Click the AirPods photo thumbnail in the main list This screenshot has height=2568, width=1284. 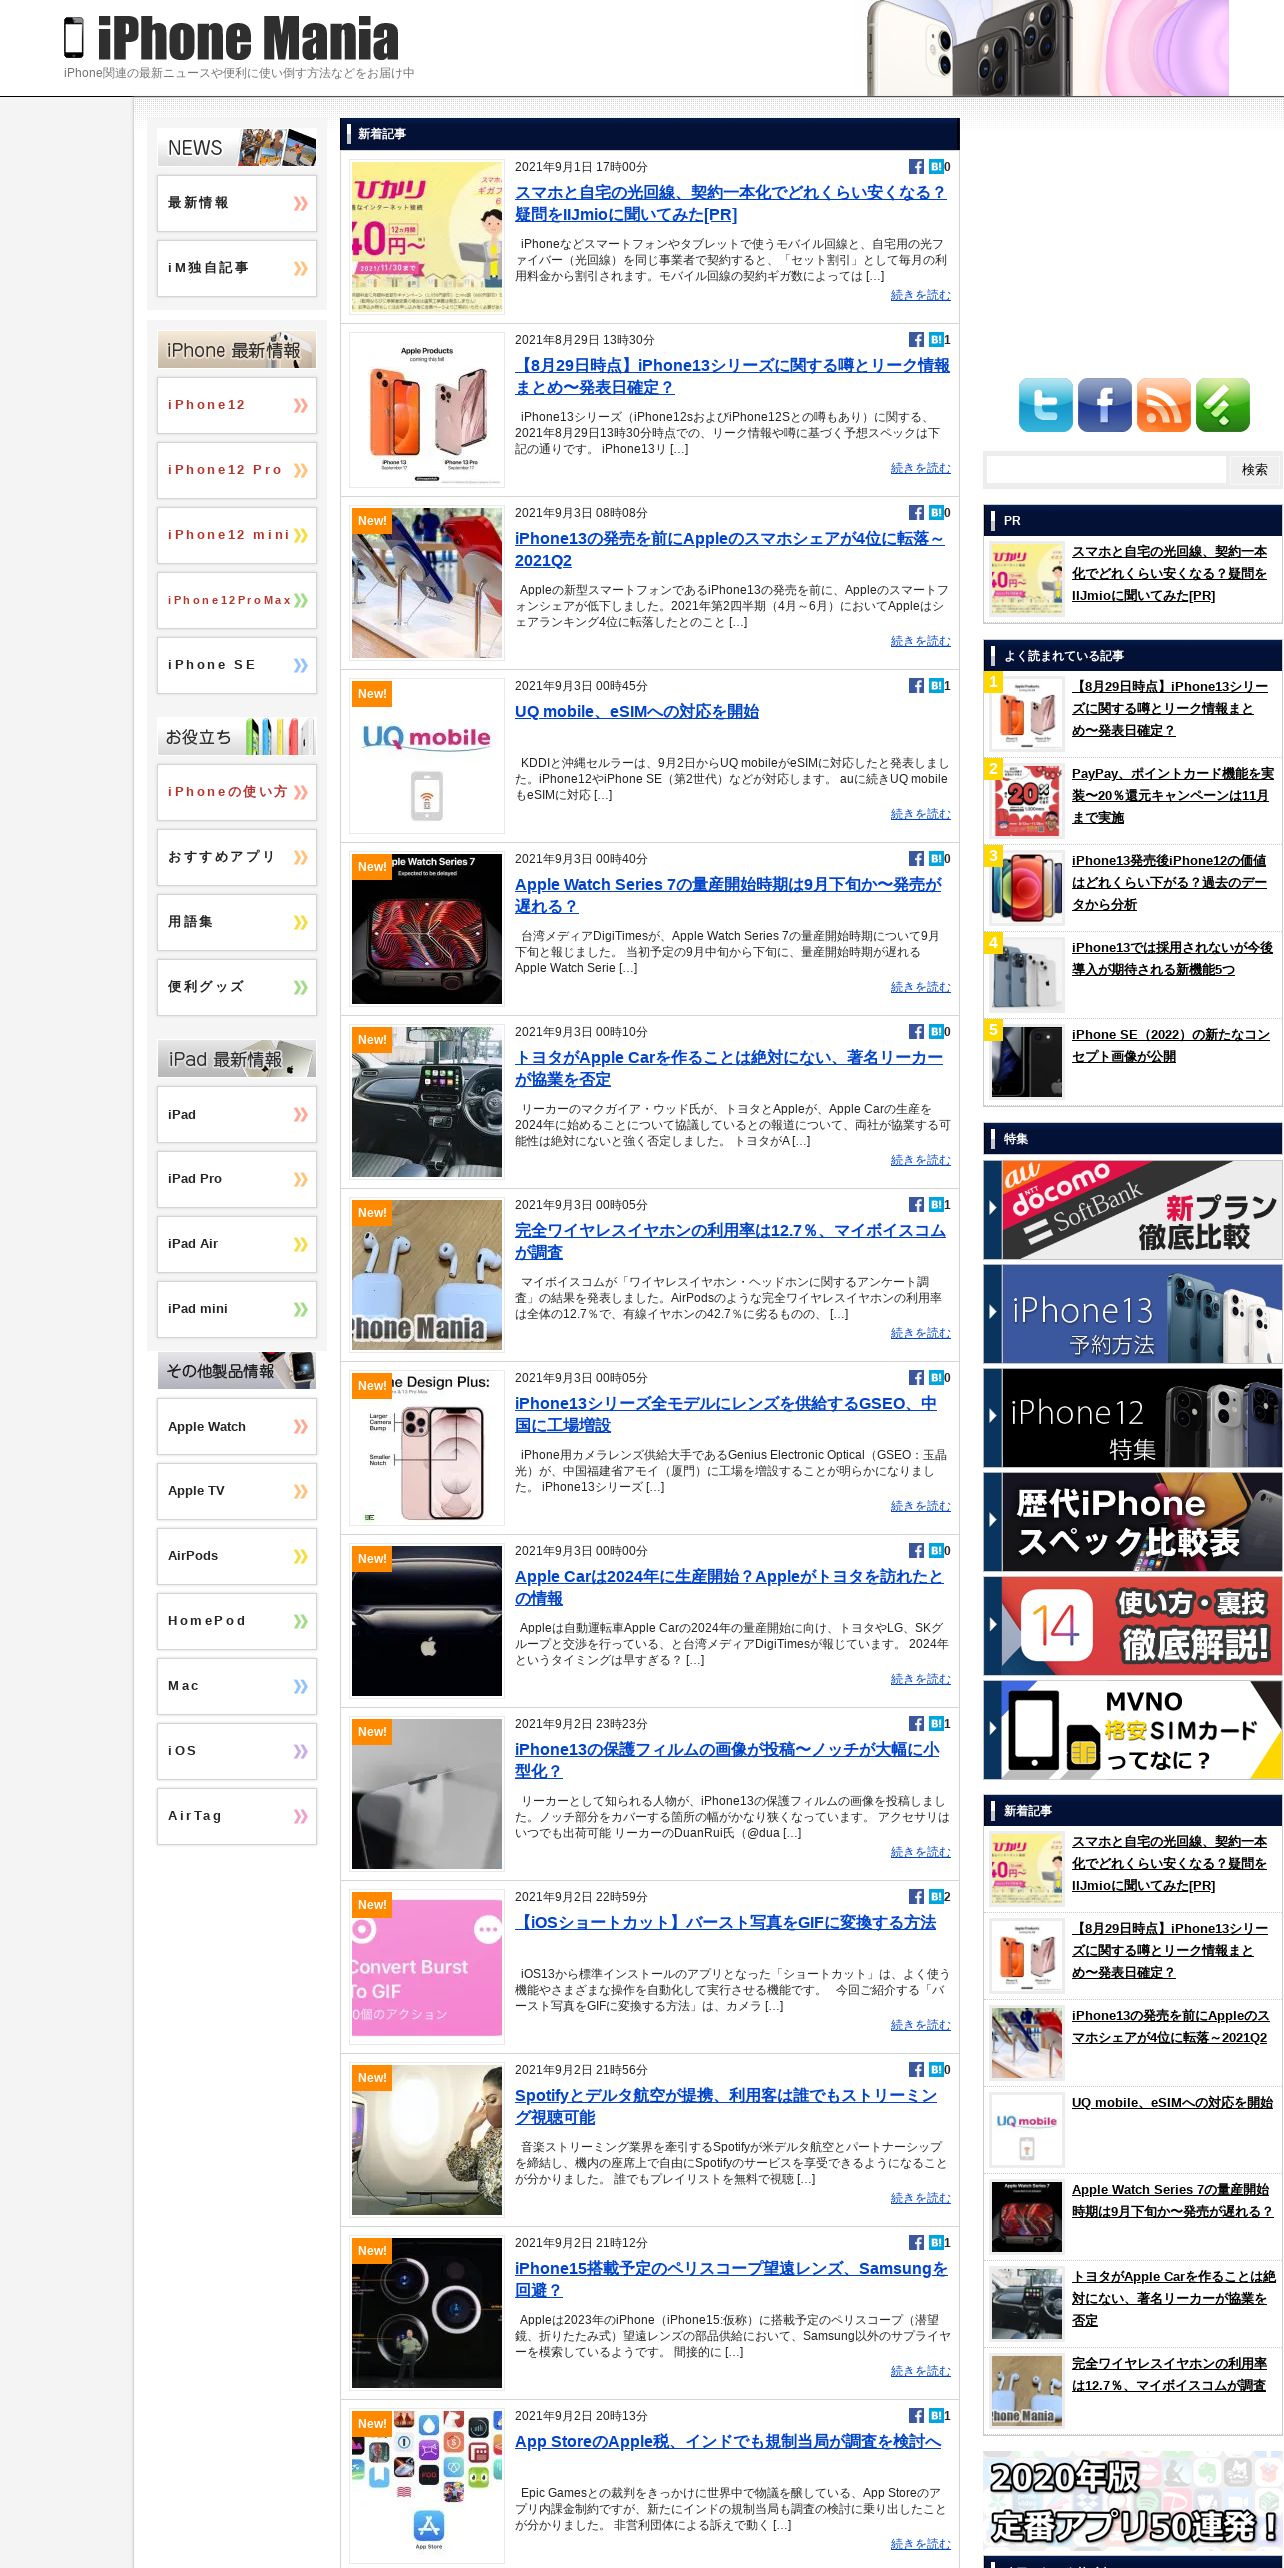tap(427, 1275)
